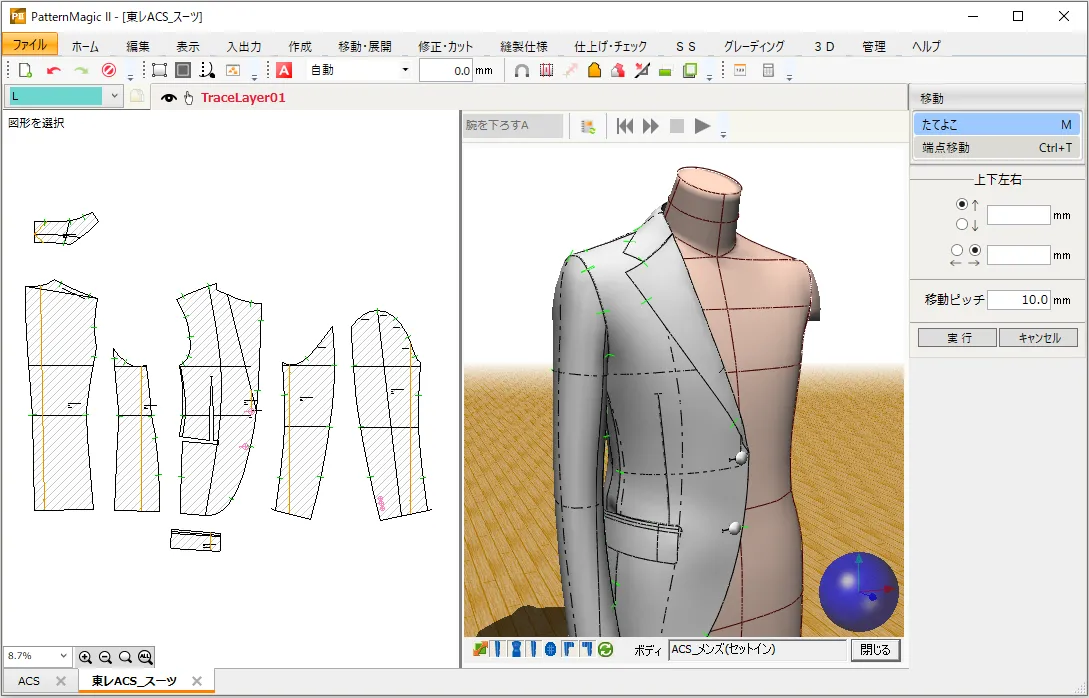The image size is (1089, 698).
Task: Select the up arrow direction radio button
Action: [962, 205]
